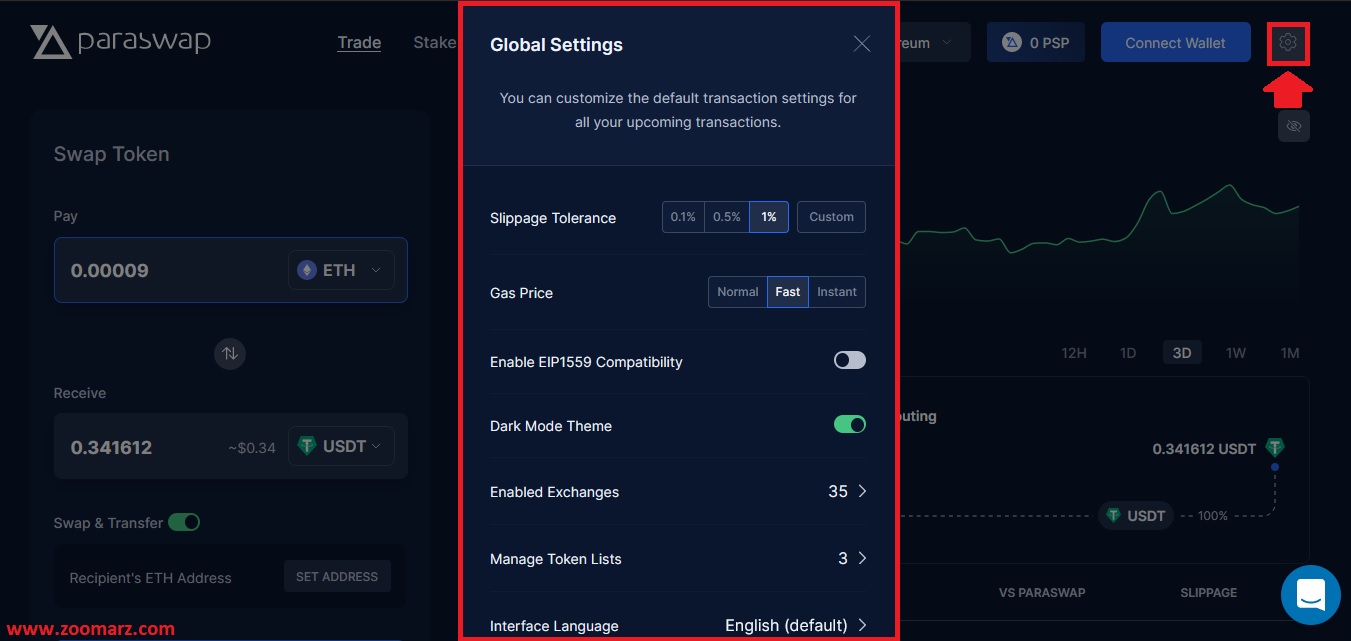Click the 100% routing label
1351x641 pixels.
pyautogui.click(x=1212, y=516)
